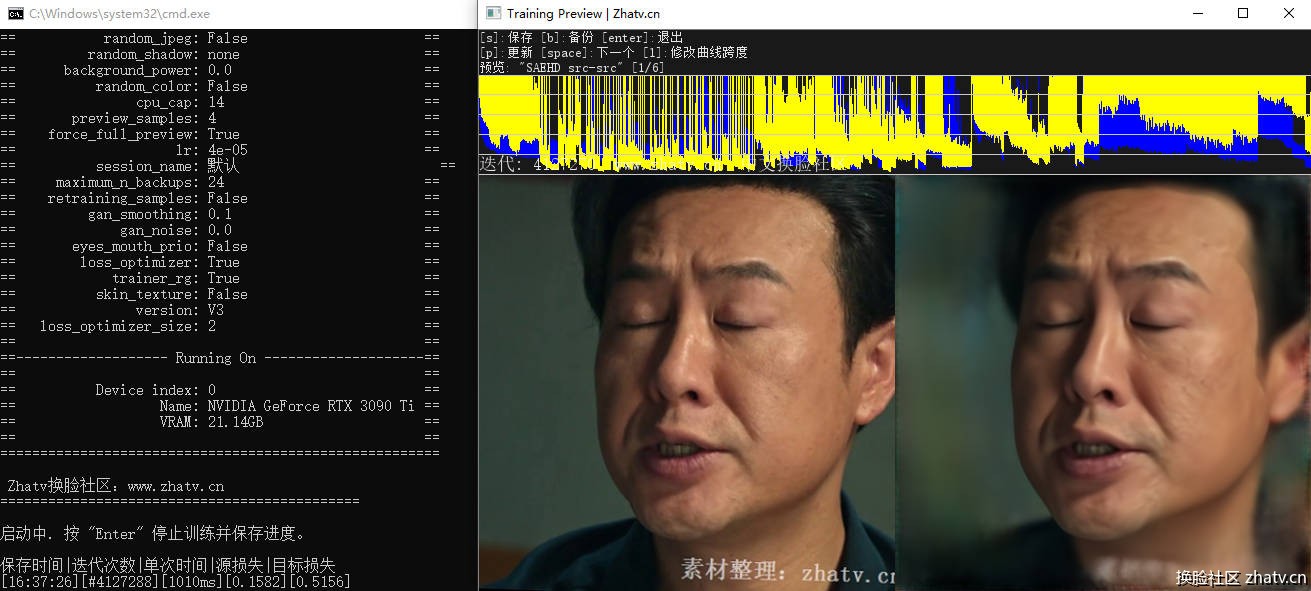Minimize the Training Preview window
This screenshot has width=1311, height=591.
tap(1197, 13)
